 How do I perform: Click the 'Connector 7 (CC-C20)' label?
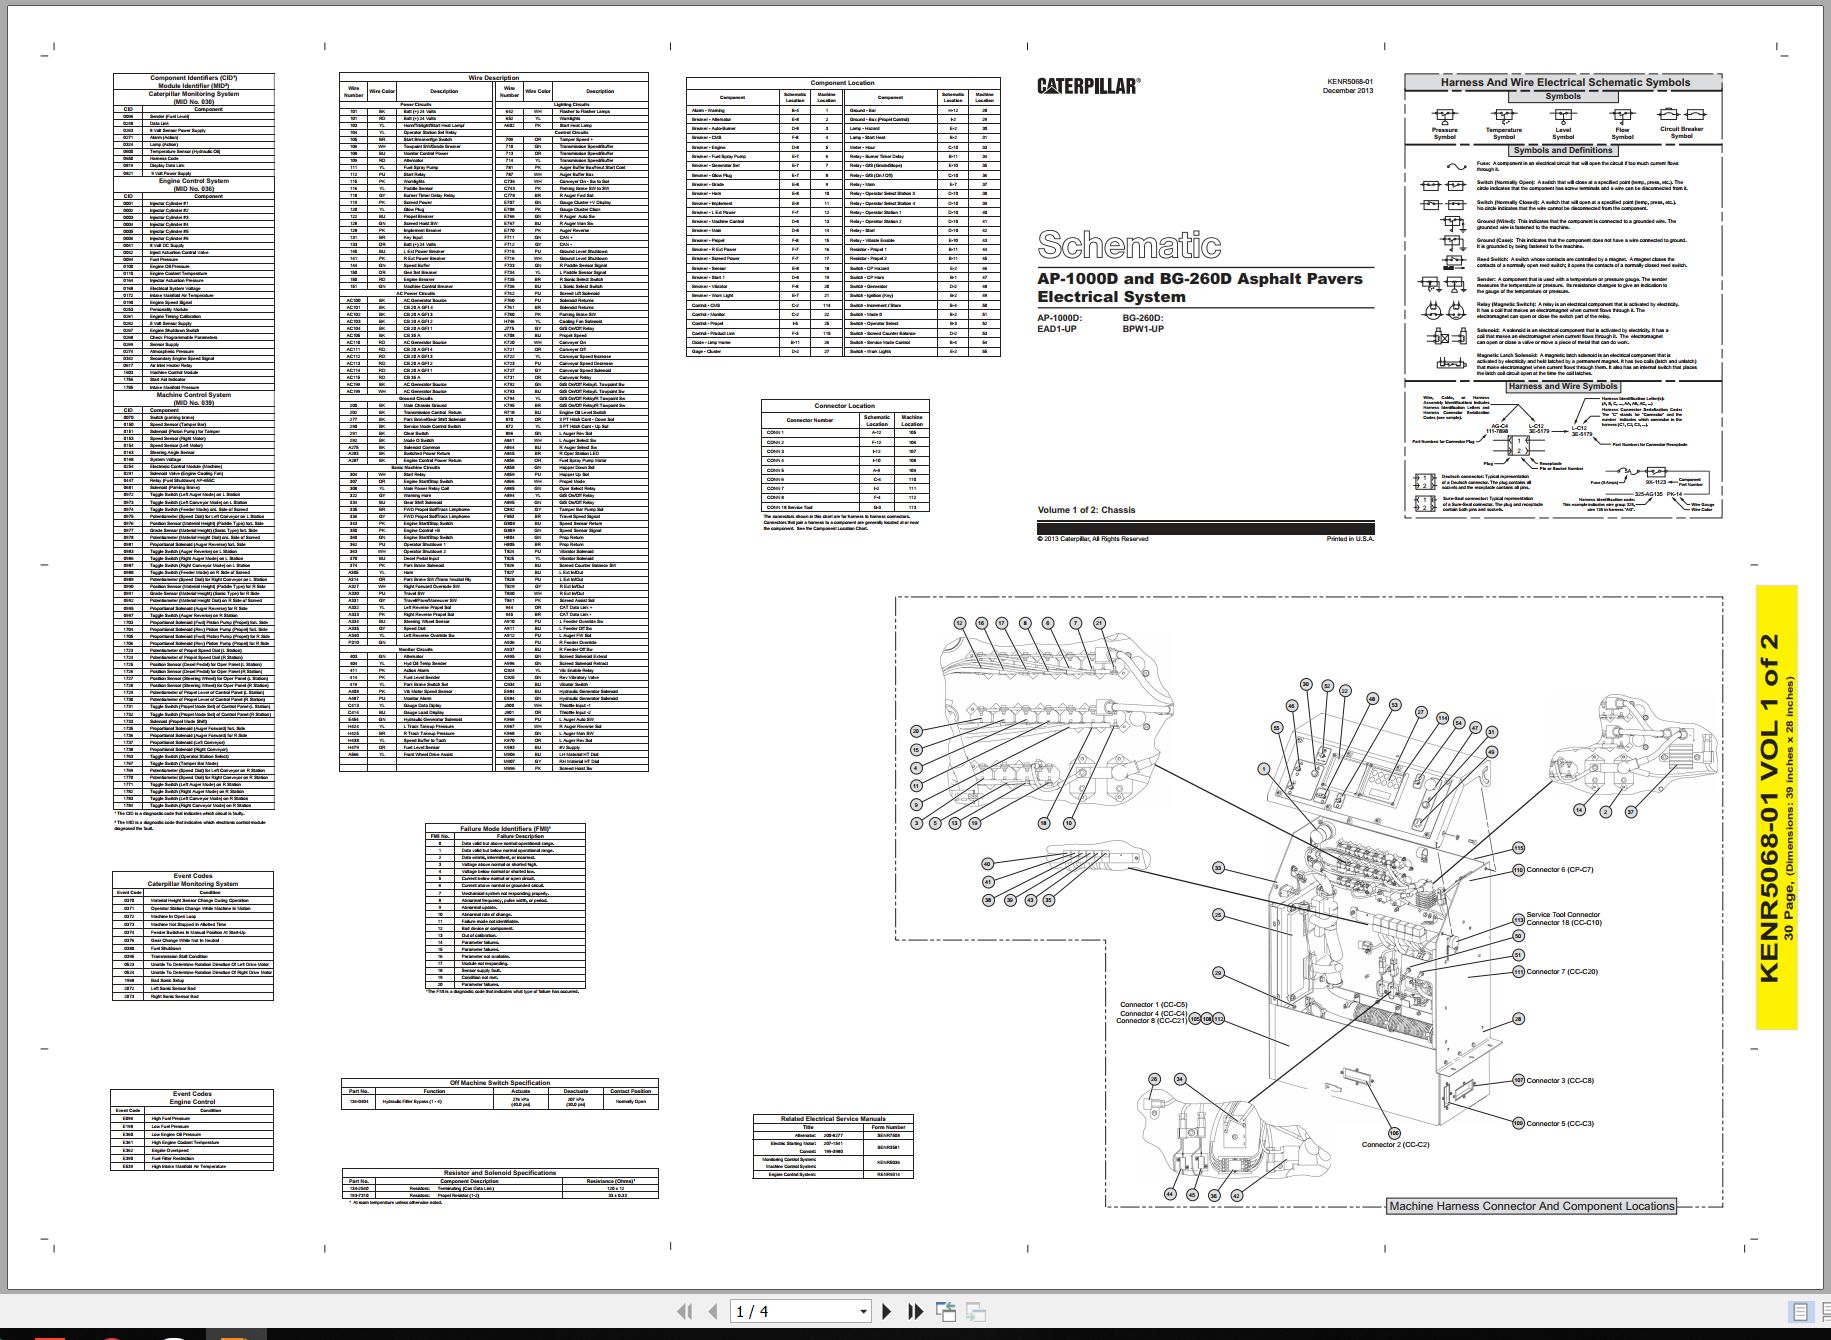[x=1562, y=972]
